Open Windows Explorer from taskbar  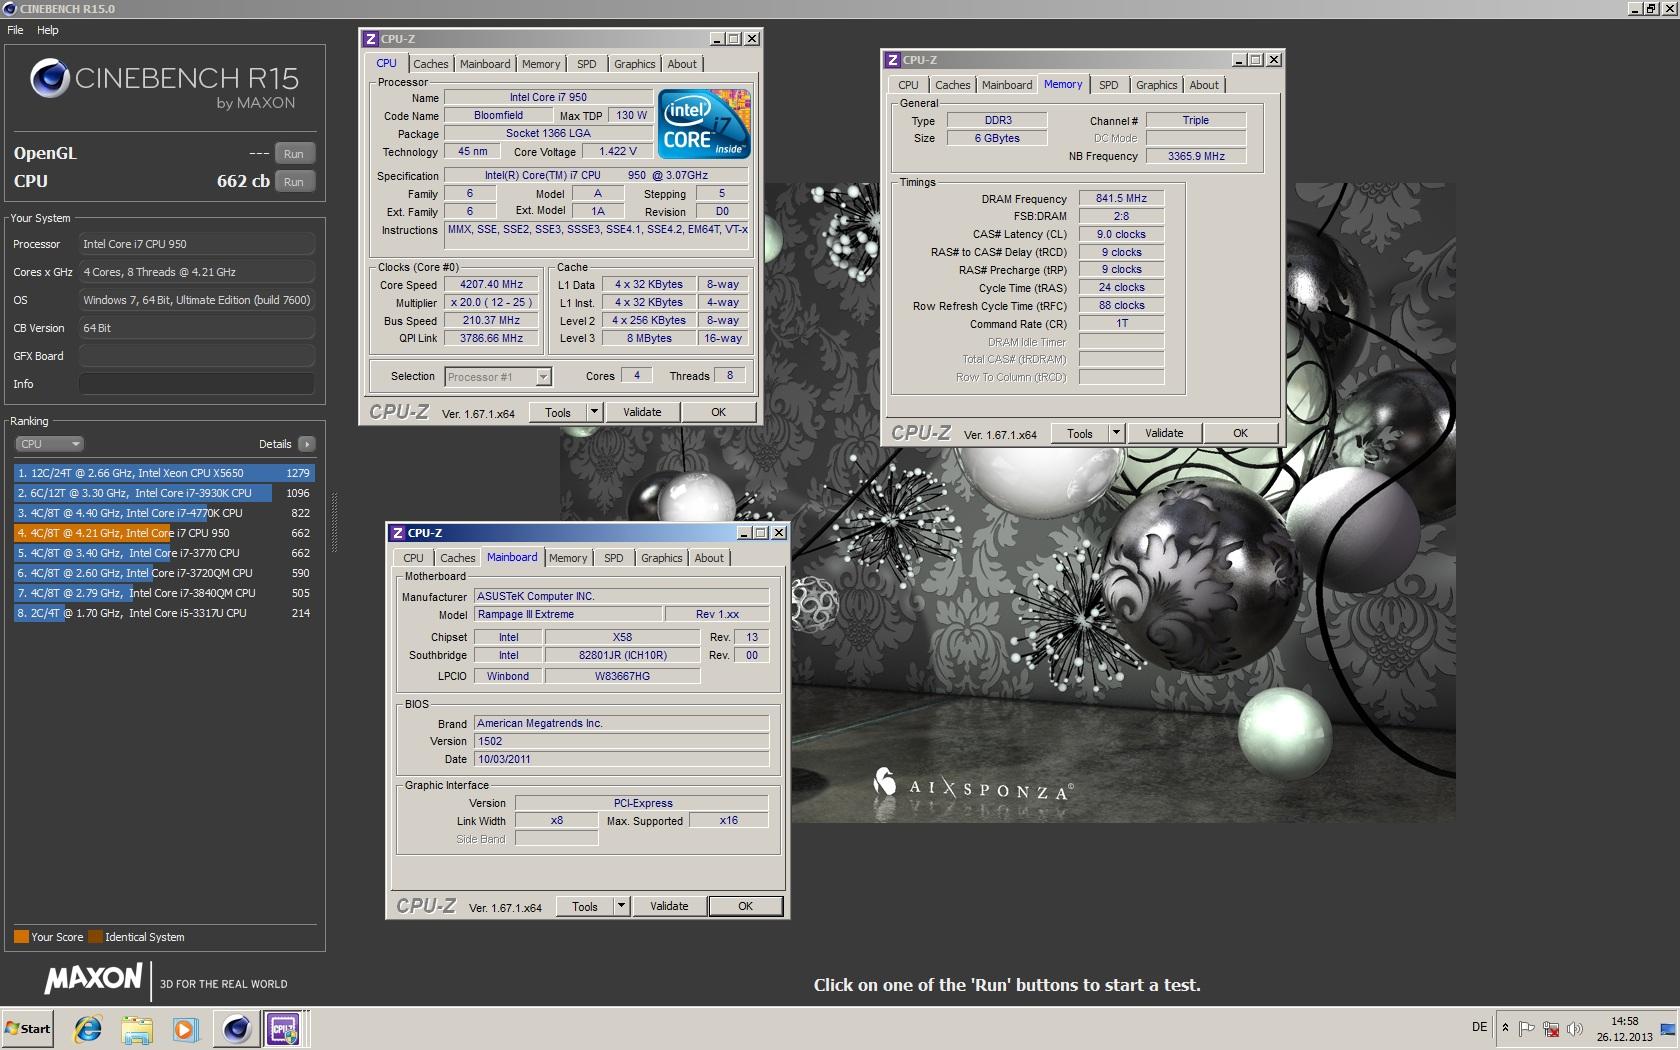click(x=137, y=1028)
